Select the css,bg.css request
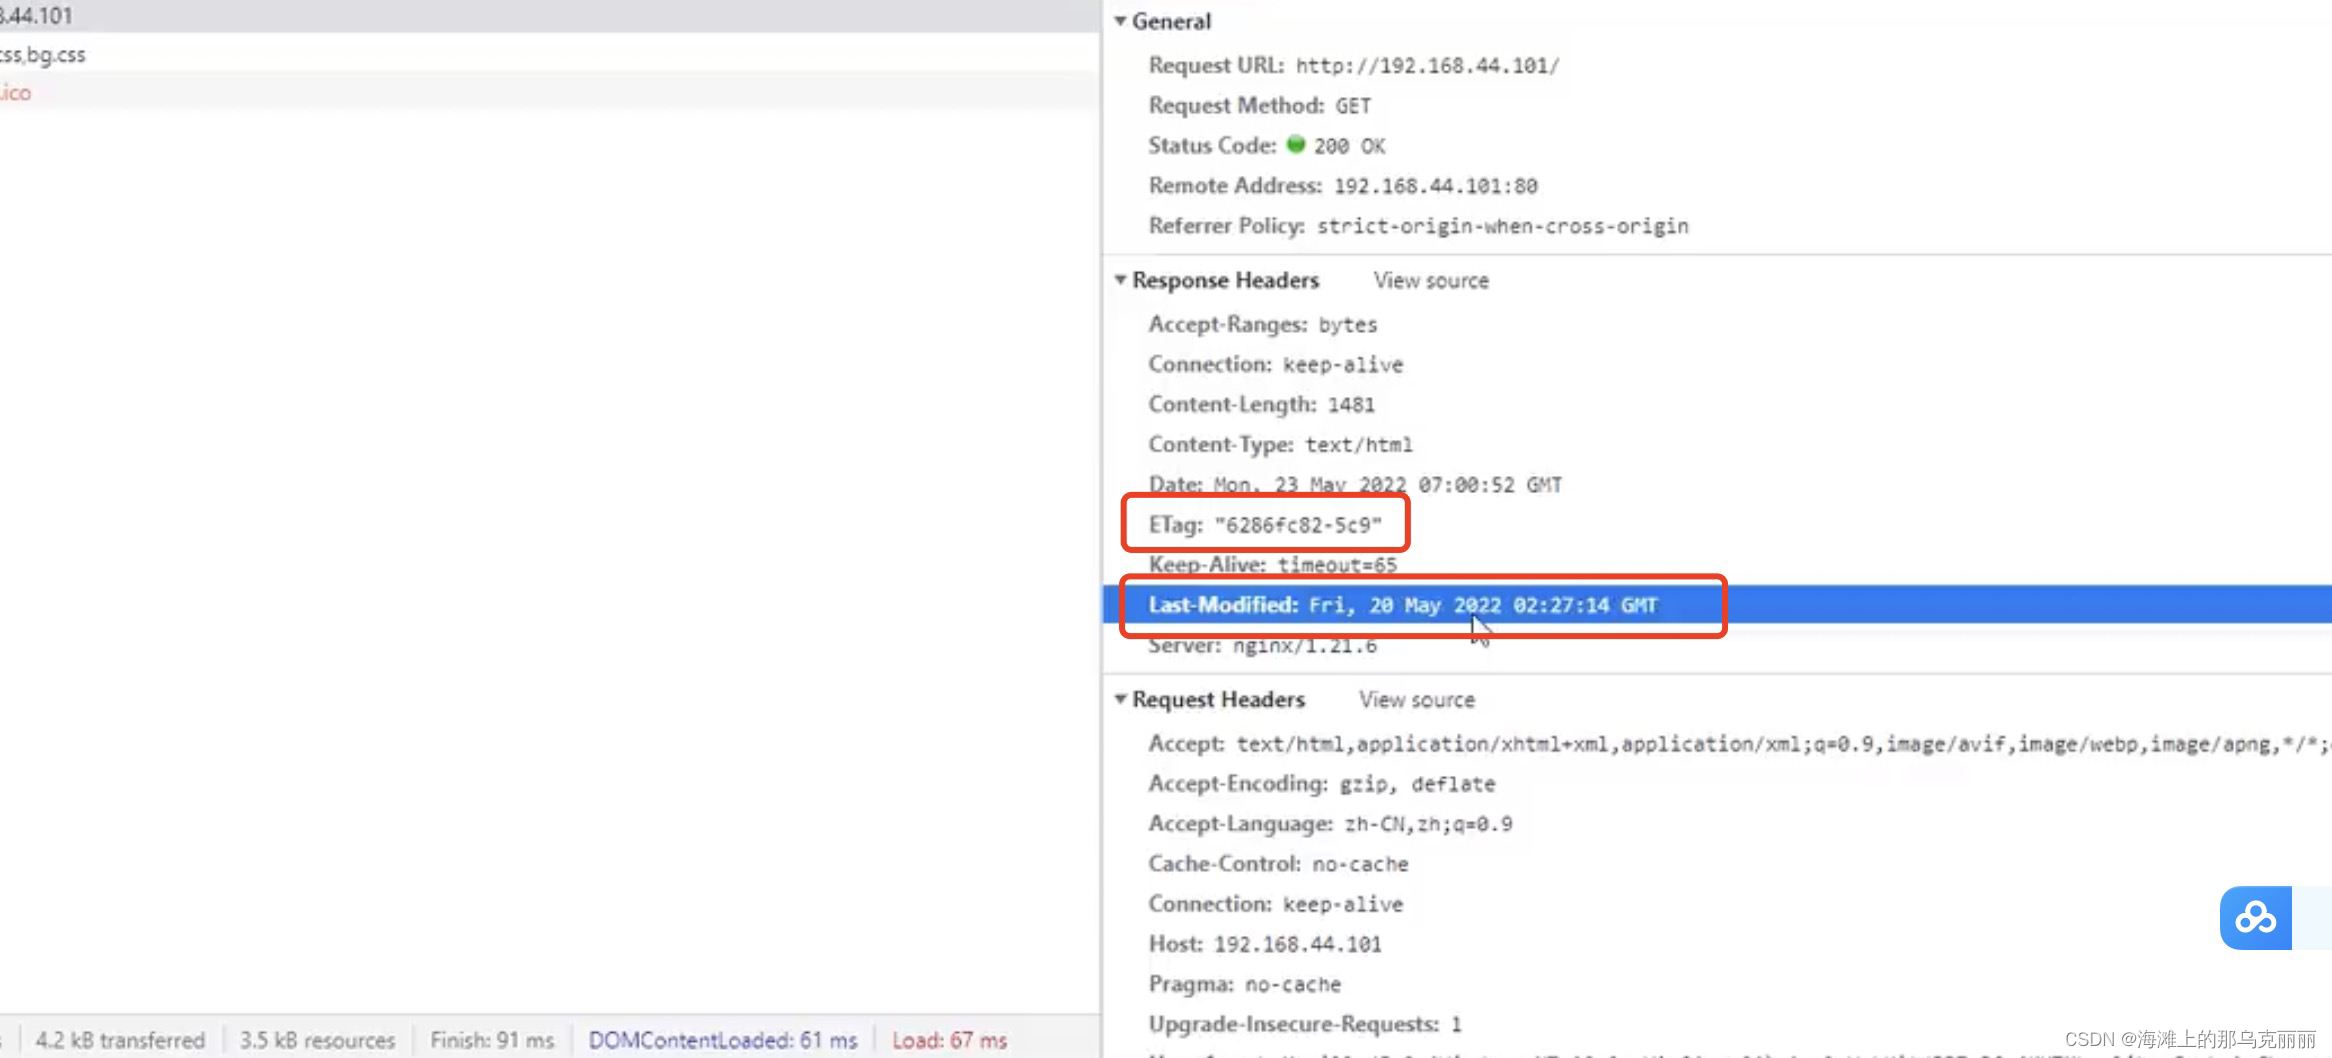The width and height of the screenshot is (2332, 1058). point(43,55)
